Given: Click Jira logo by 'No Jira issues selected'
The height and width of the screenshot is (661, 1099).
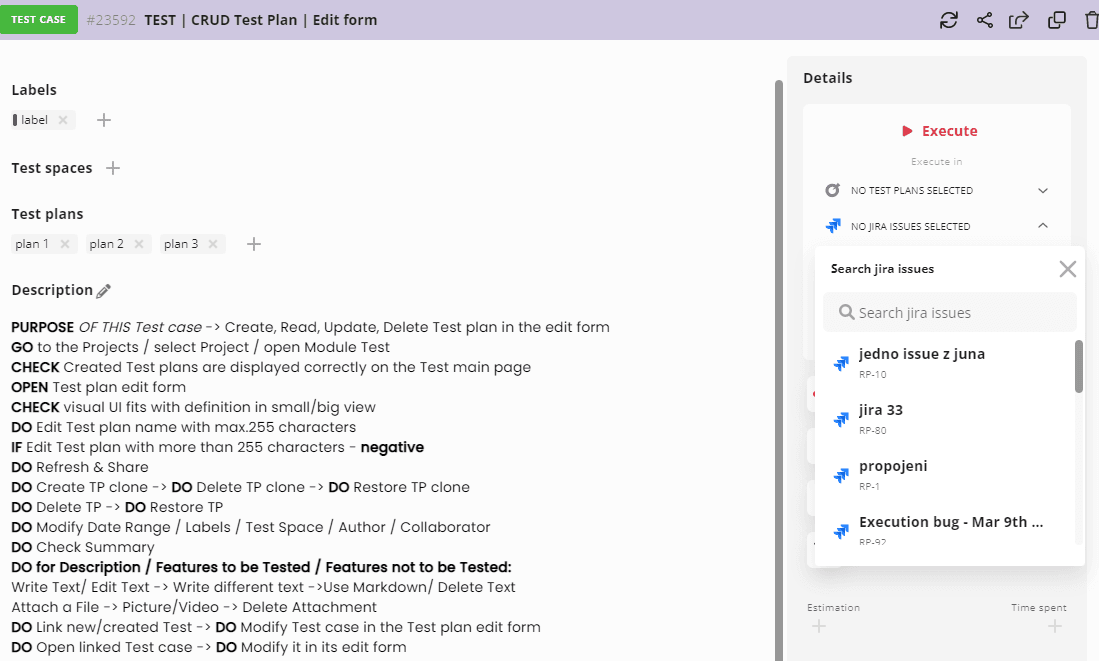Looking at the screenshot, I should pyautogui.click(x=833, y=226).
